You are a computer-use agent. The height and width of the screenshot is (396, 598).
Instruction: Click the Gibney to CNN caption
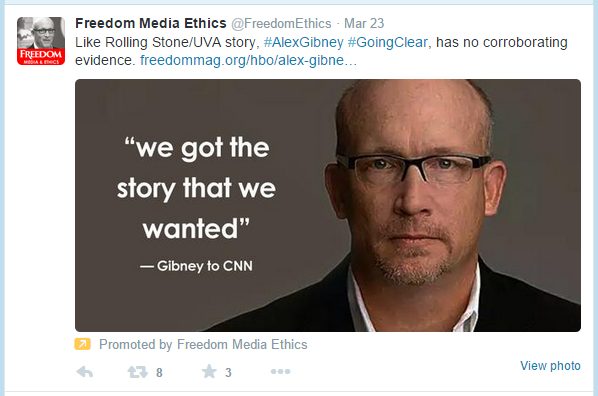coord(196,266)
